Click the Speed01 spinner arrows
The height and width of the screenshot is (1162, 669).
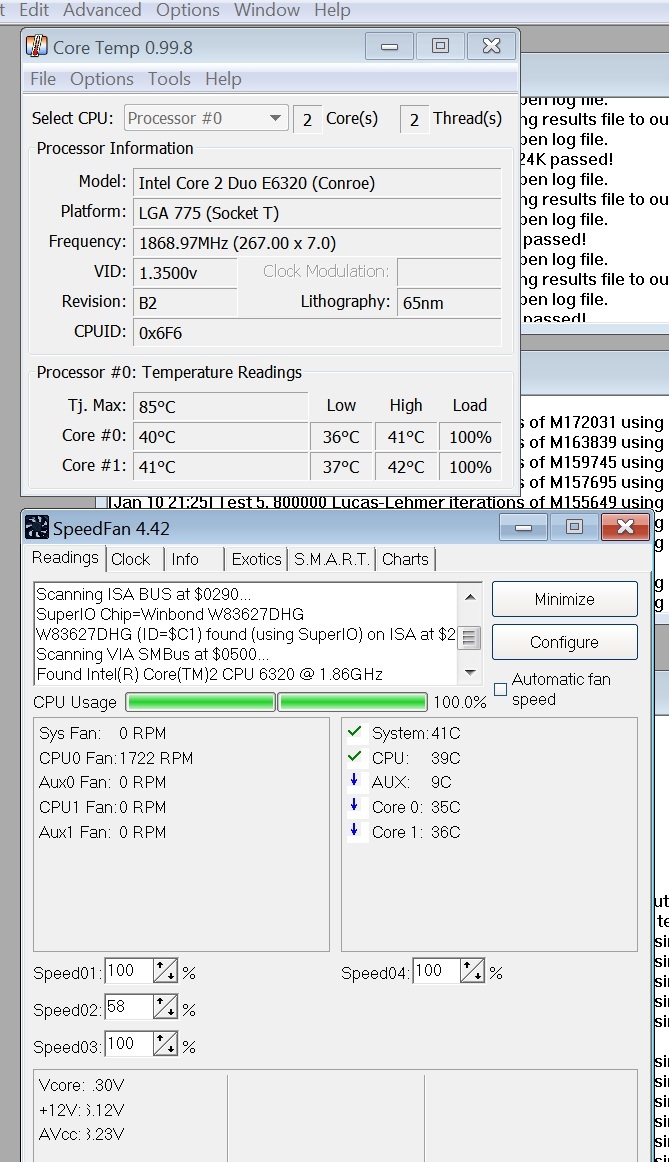(165, 970)
